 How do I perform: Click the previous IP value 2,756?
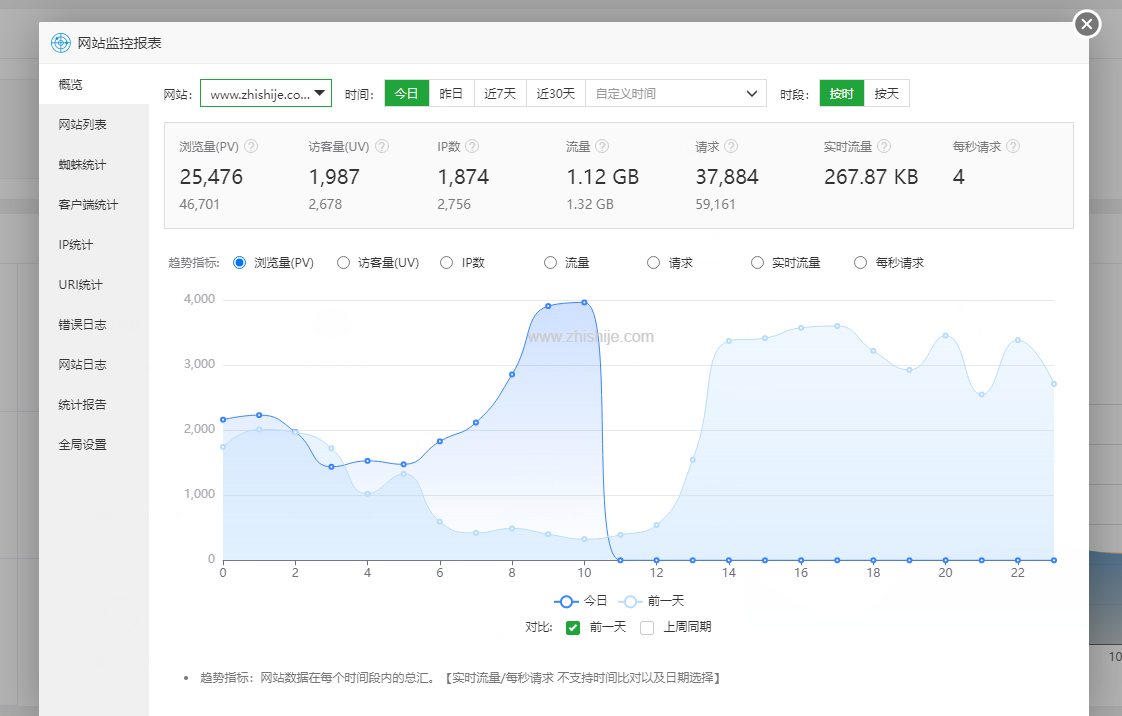point(454,205)
